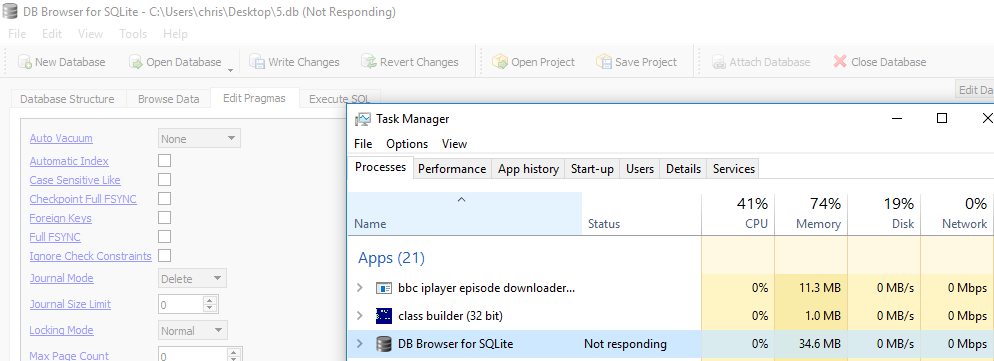
Task: Open the Performance tab in Task Manager
Action: pyautogui.click(x=452, y=169)
